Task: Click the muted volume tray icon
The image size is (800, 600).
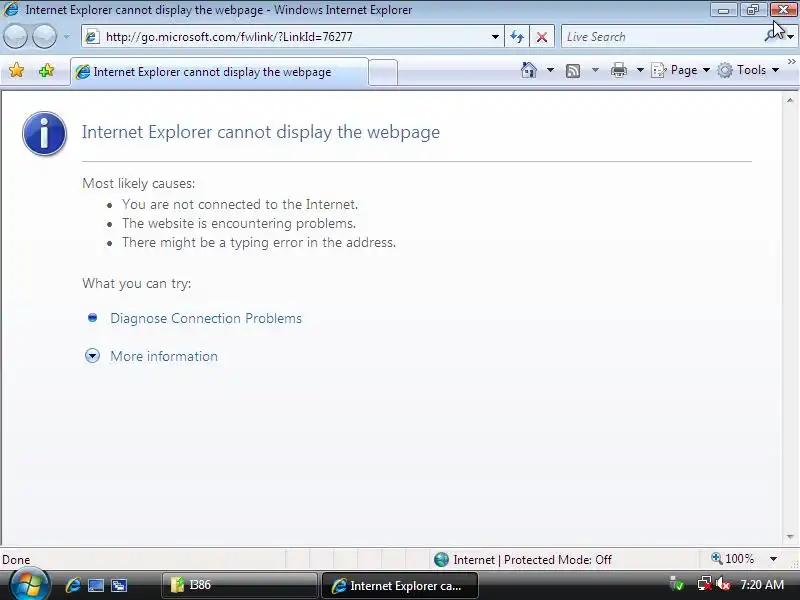Action: pyautogui.click(x=723, y=584)
